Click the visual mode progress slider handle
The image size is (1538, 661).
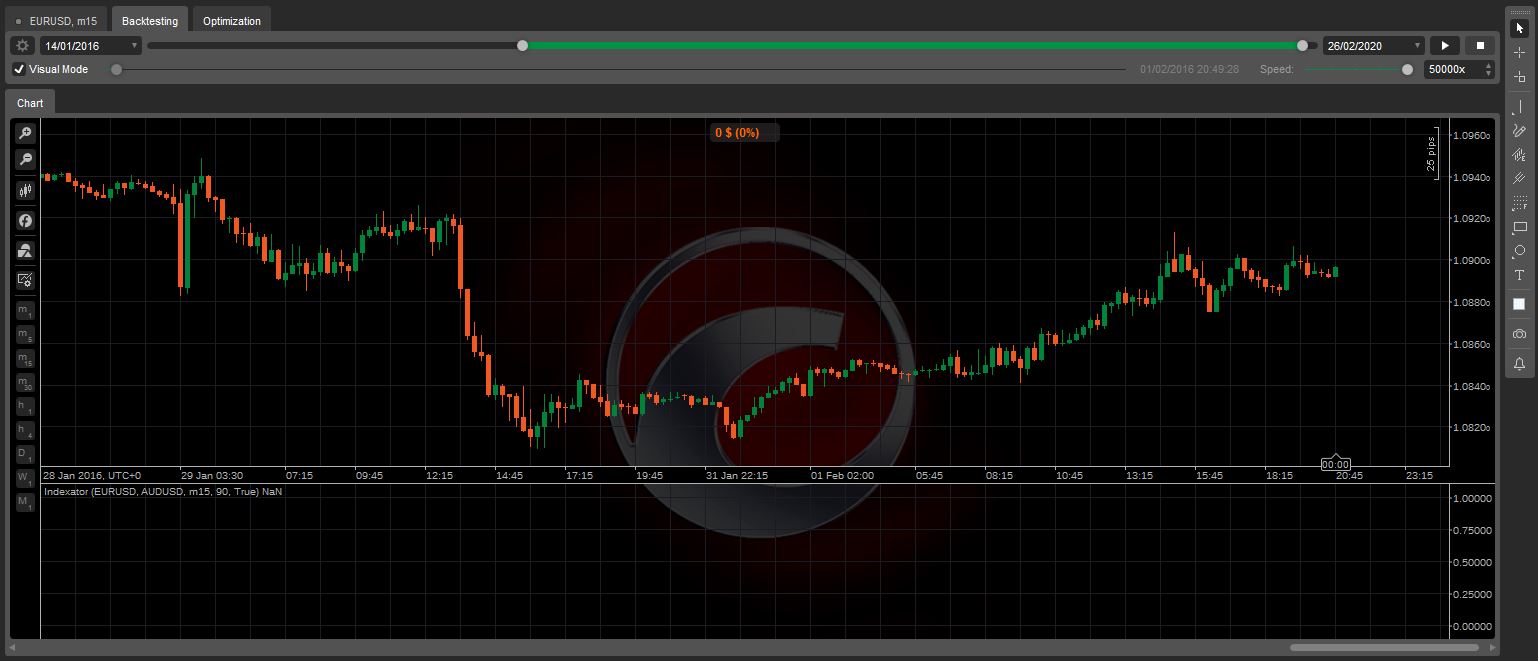[117, 69]
